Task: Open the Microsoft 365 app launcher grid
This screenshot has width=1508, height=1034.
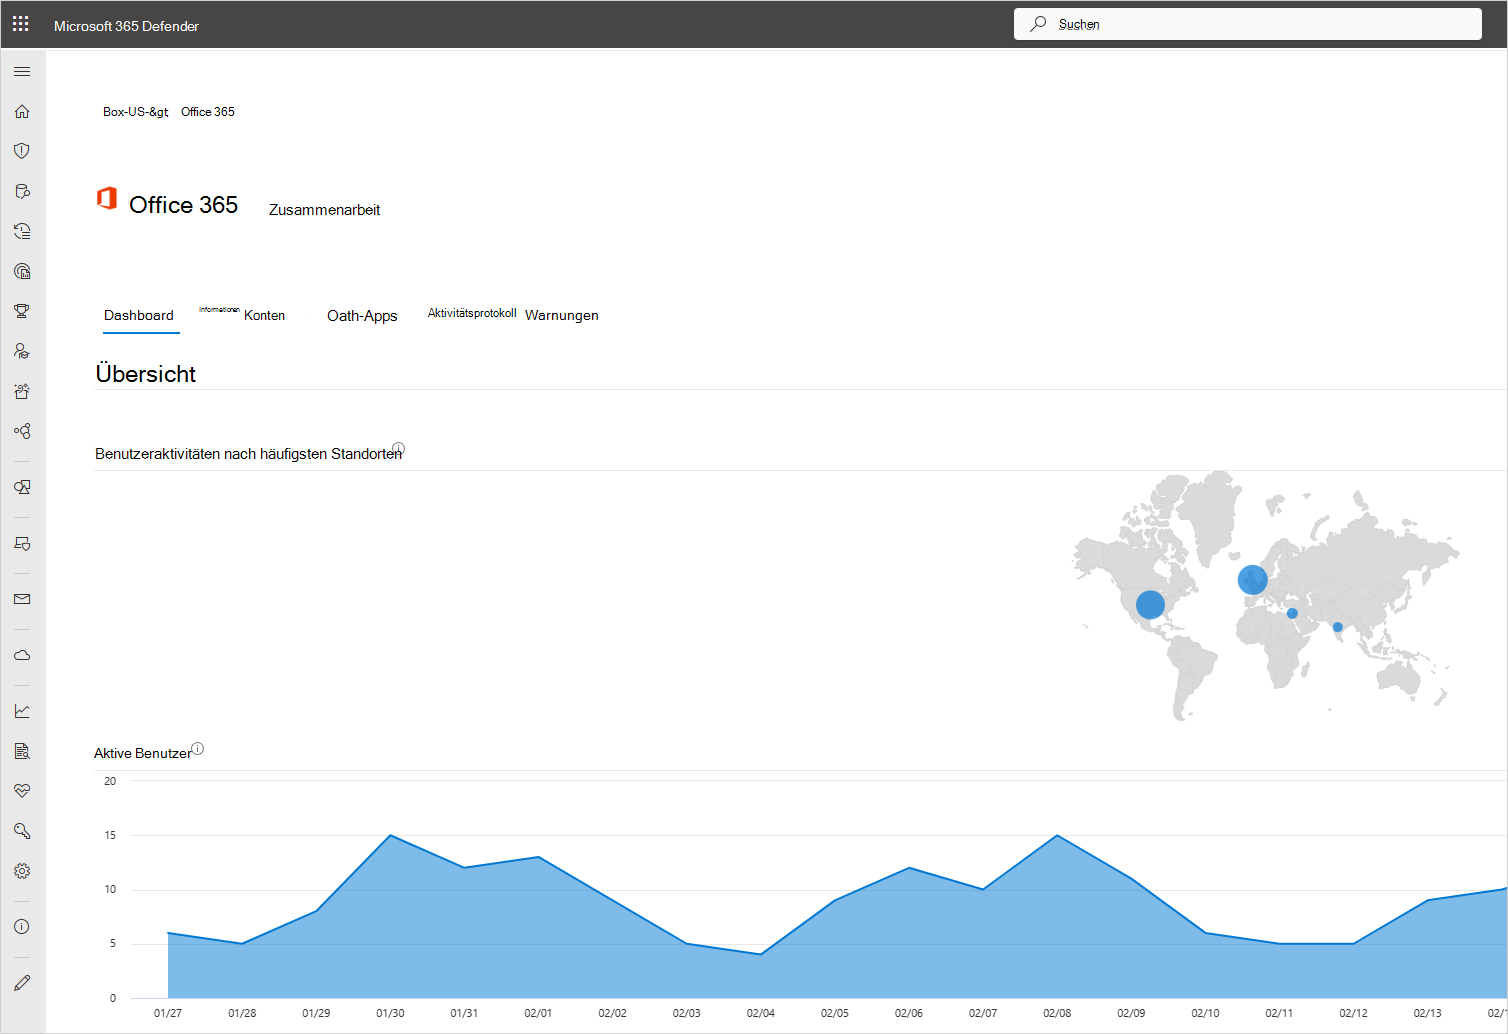Action: (20, 23)
